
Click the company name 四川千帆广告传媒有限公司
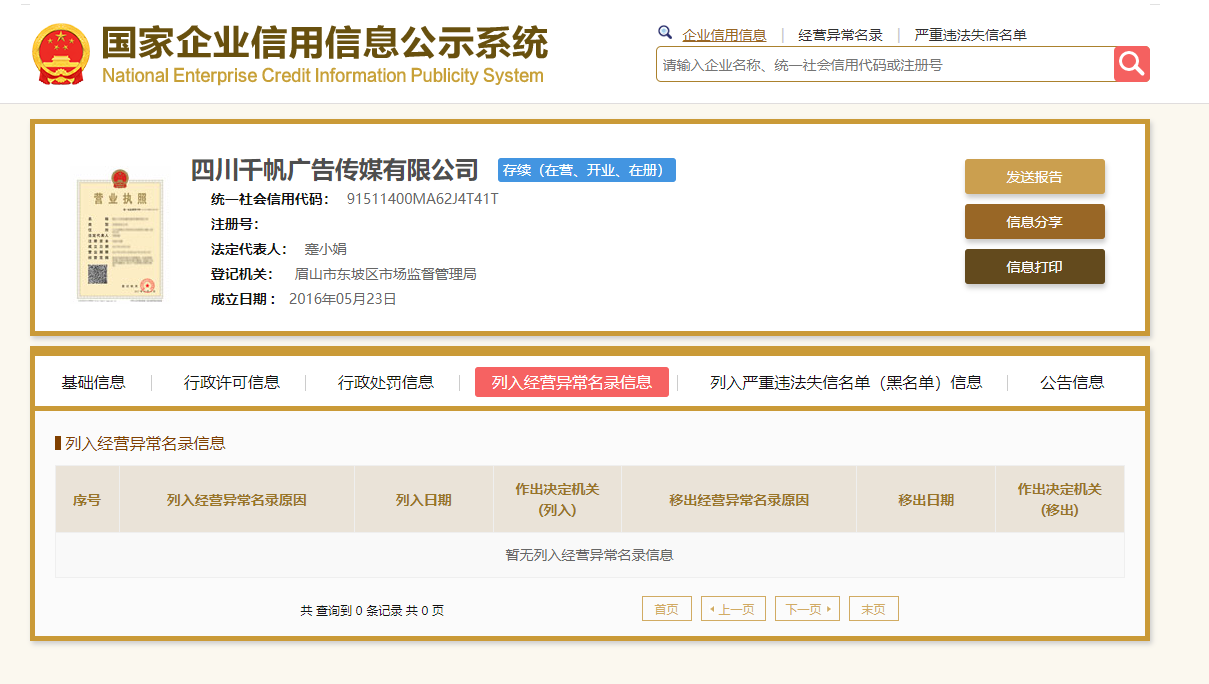click(335, 170)
